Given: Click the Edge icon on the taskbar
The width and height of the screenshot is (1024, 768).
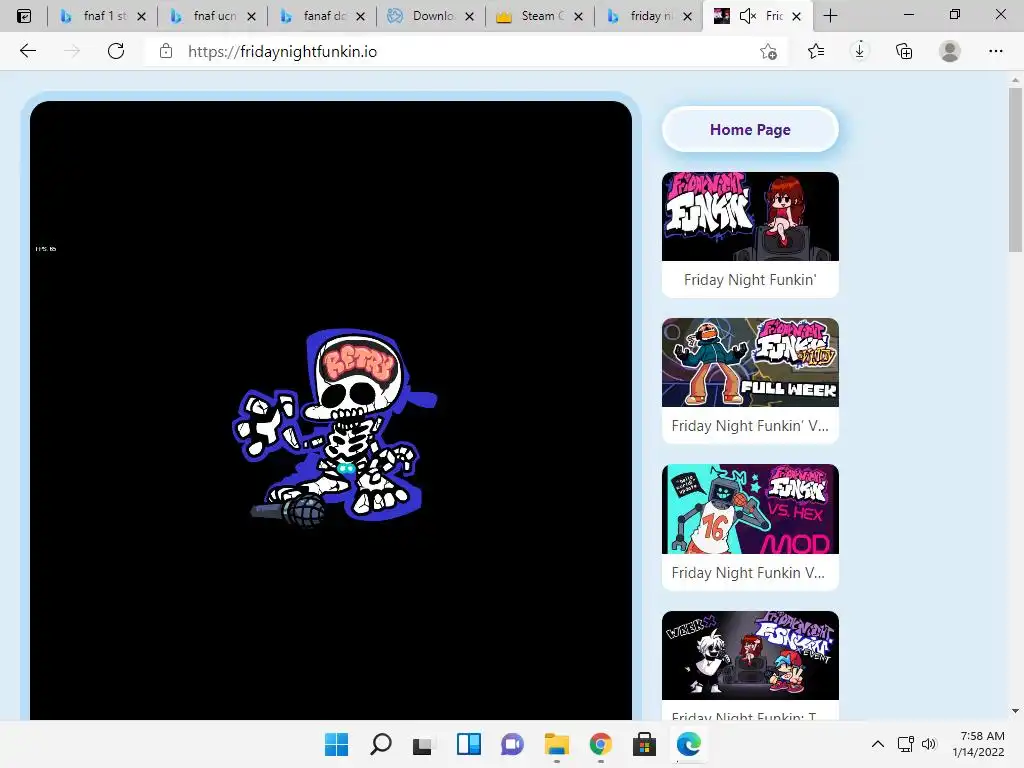Looking at the screenshot, I should click(688, 744).
